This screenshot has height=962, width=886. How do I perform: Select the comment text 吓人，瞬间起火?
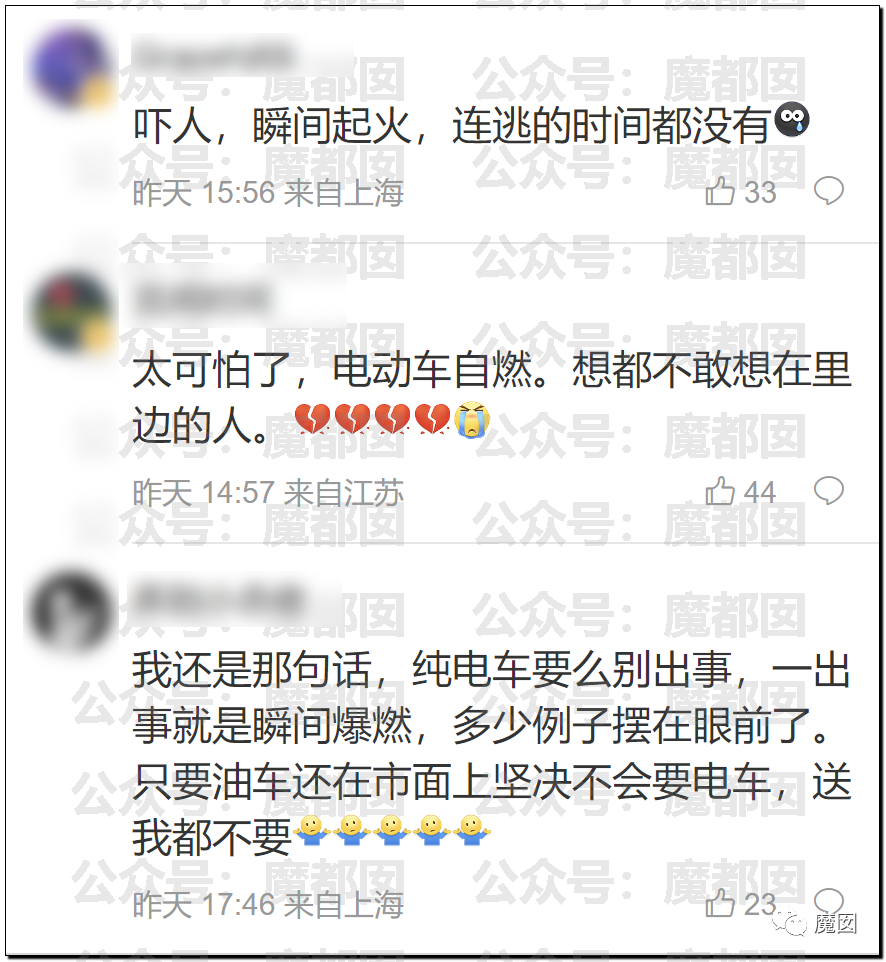pyautogui.click(x=273, y=127)
